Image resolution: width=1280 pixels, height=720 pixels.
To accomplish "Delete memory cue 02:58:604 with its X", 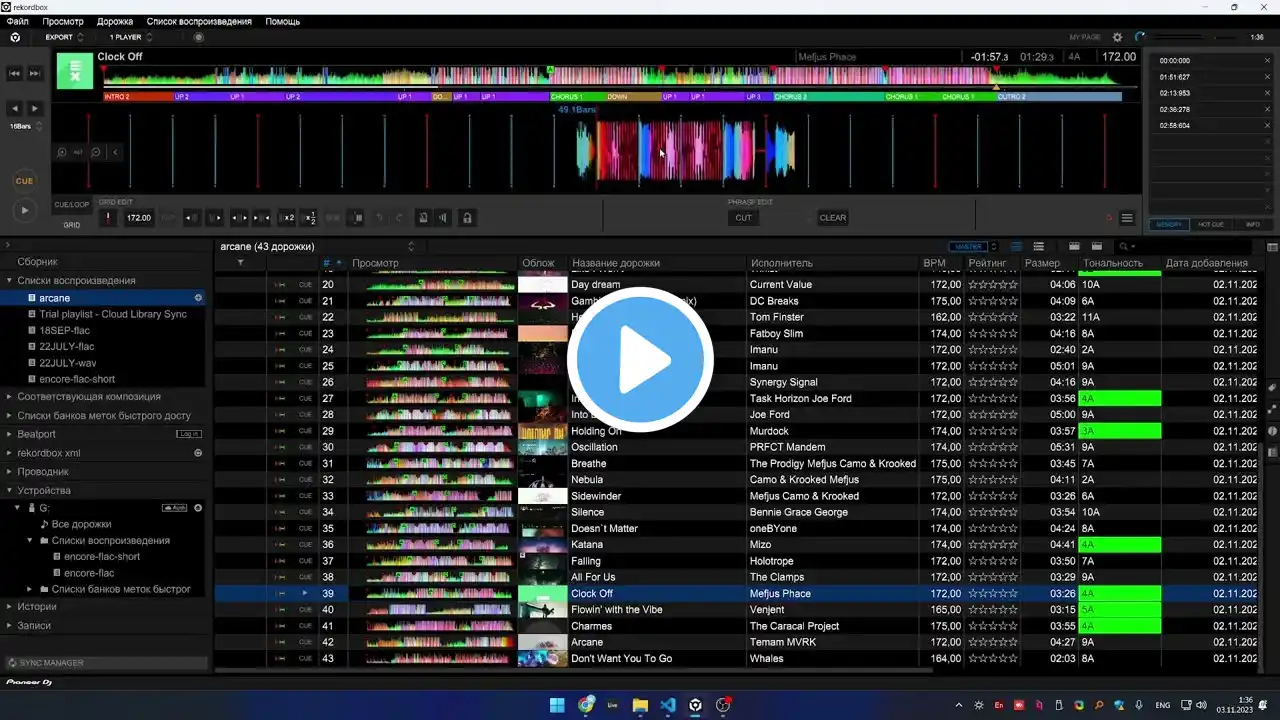I will click(1266, 126).
